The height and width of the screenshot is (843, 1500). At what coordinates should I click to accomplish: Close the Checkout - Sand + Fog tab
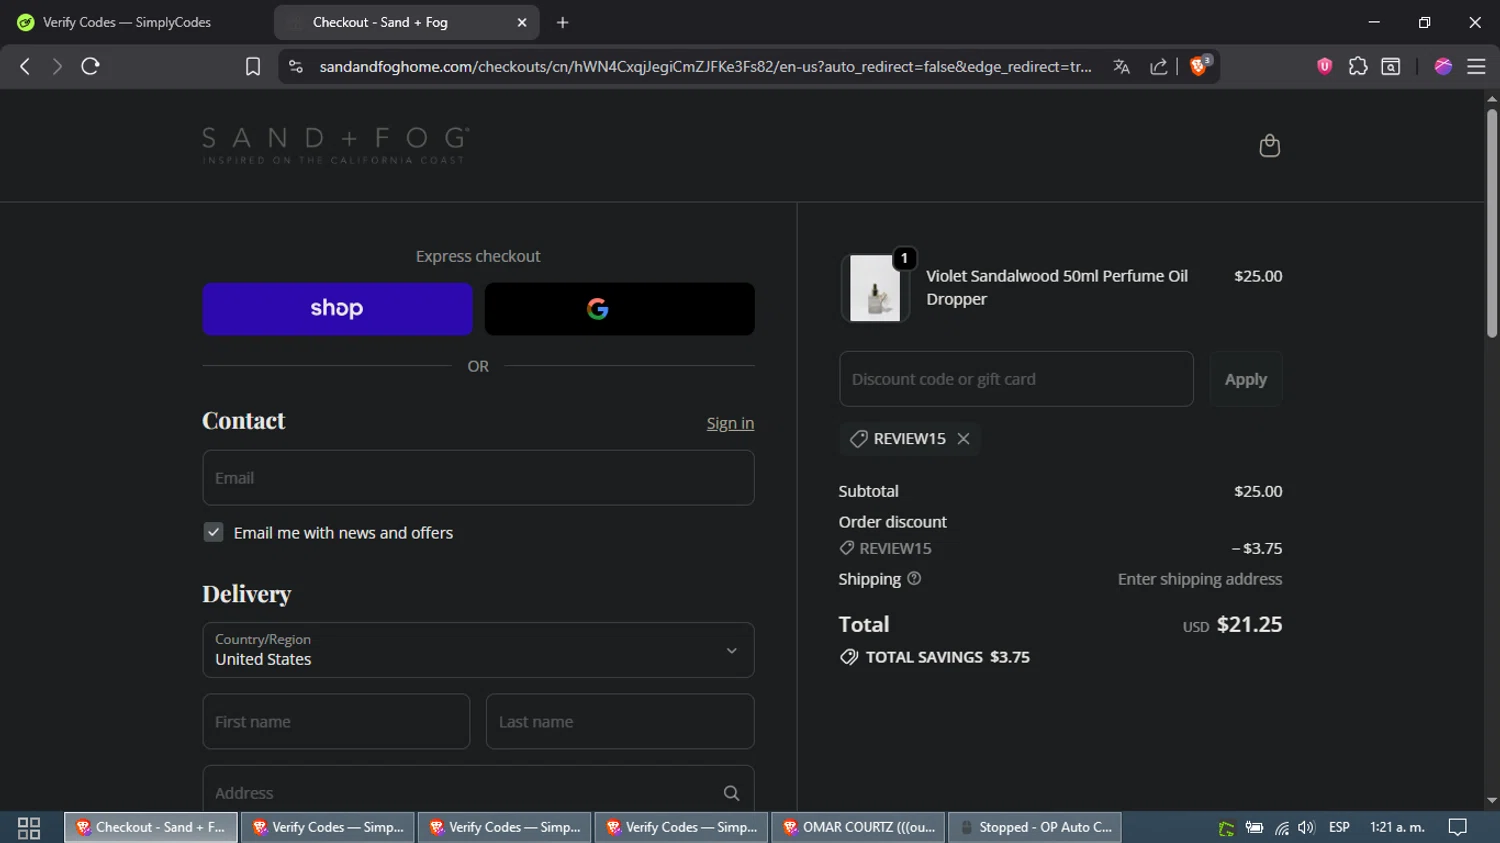click(x=522, y=22)
